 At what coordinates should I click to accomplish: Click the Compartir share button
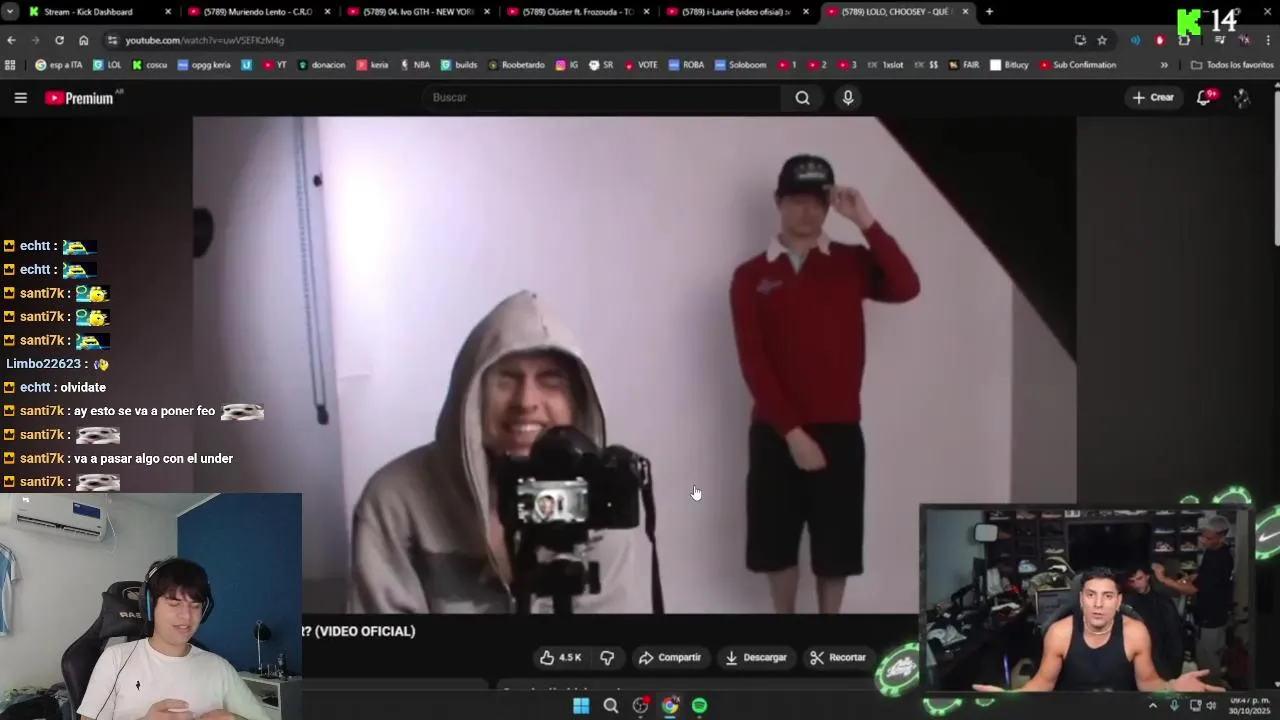click(x=669, y=657)
